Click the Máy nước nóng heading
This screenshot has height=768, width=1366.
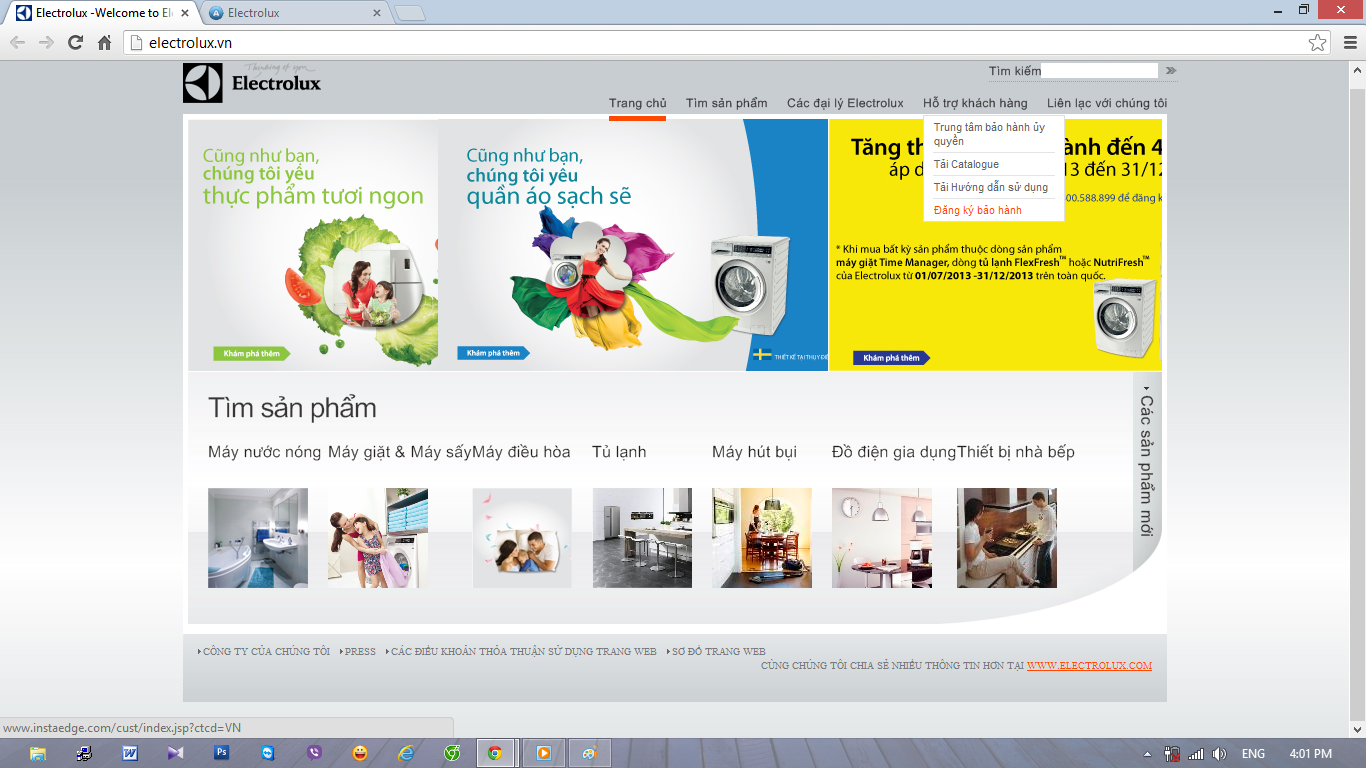pyautogui.click(x=265, y=452)
